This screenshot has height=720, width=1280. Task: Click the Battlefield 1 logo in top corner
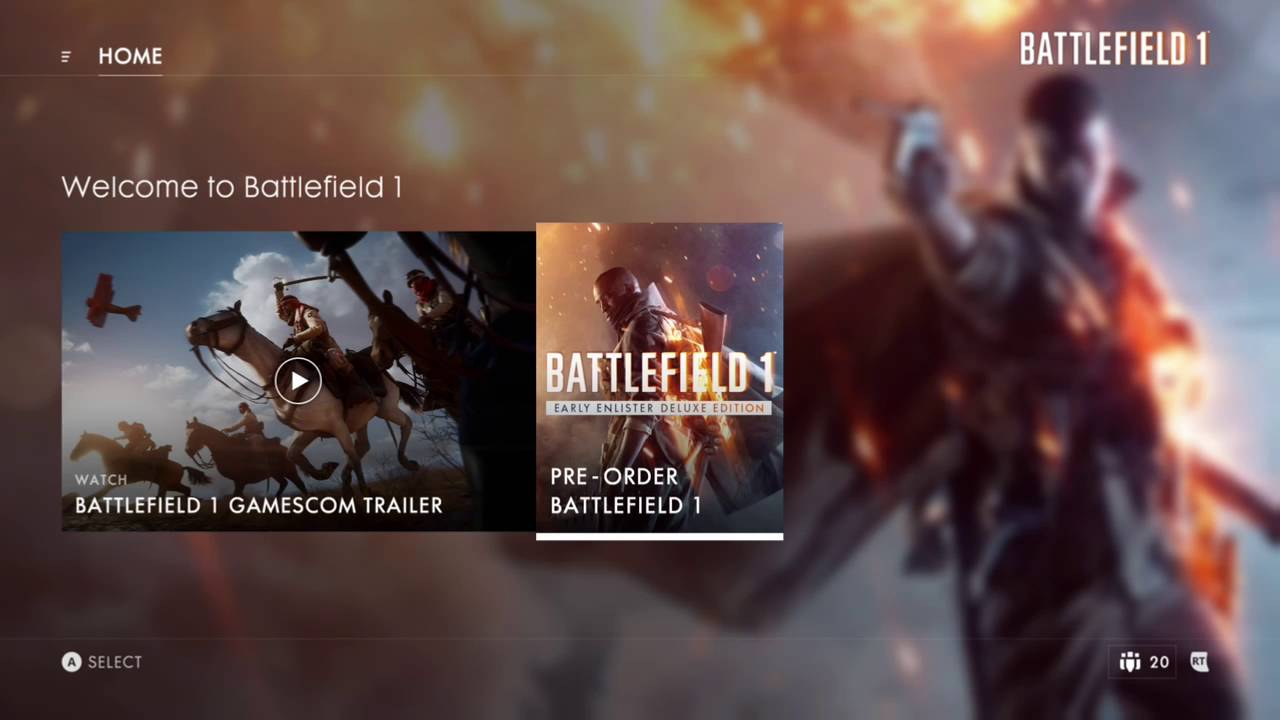tap(1114, 48)
